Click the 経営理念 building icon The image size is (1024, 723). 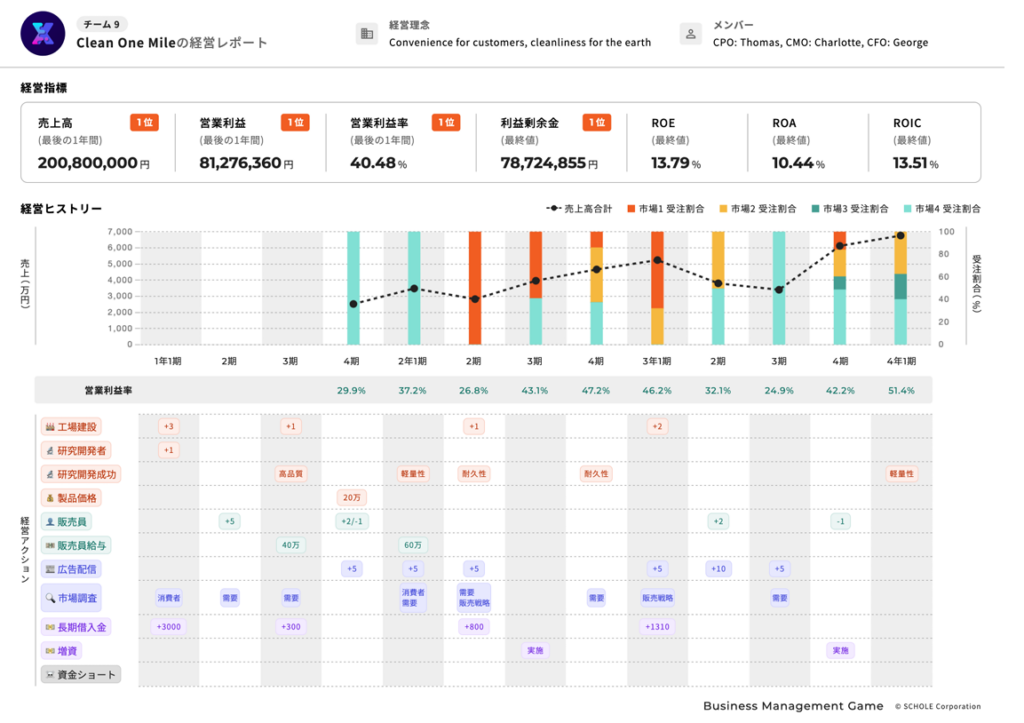(367, 34)
